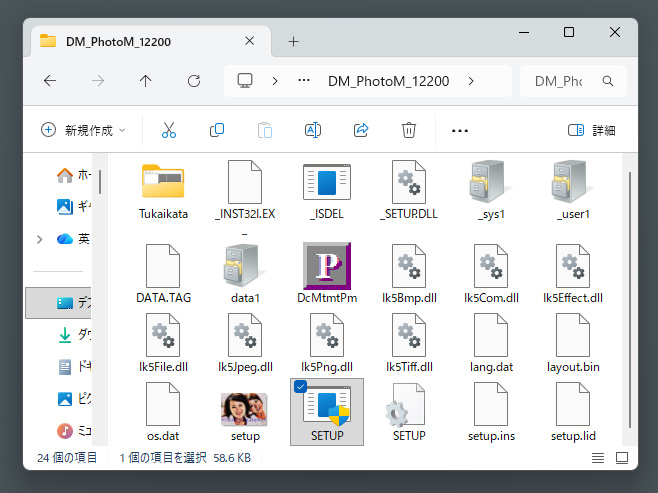Click the Cut scissors icon

(168, 130)
